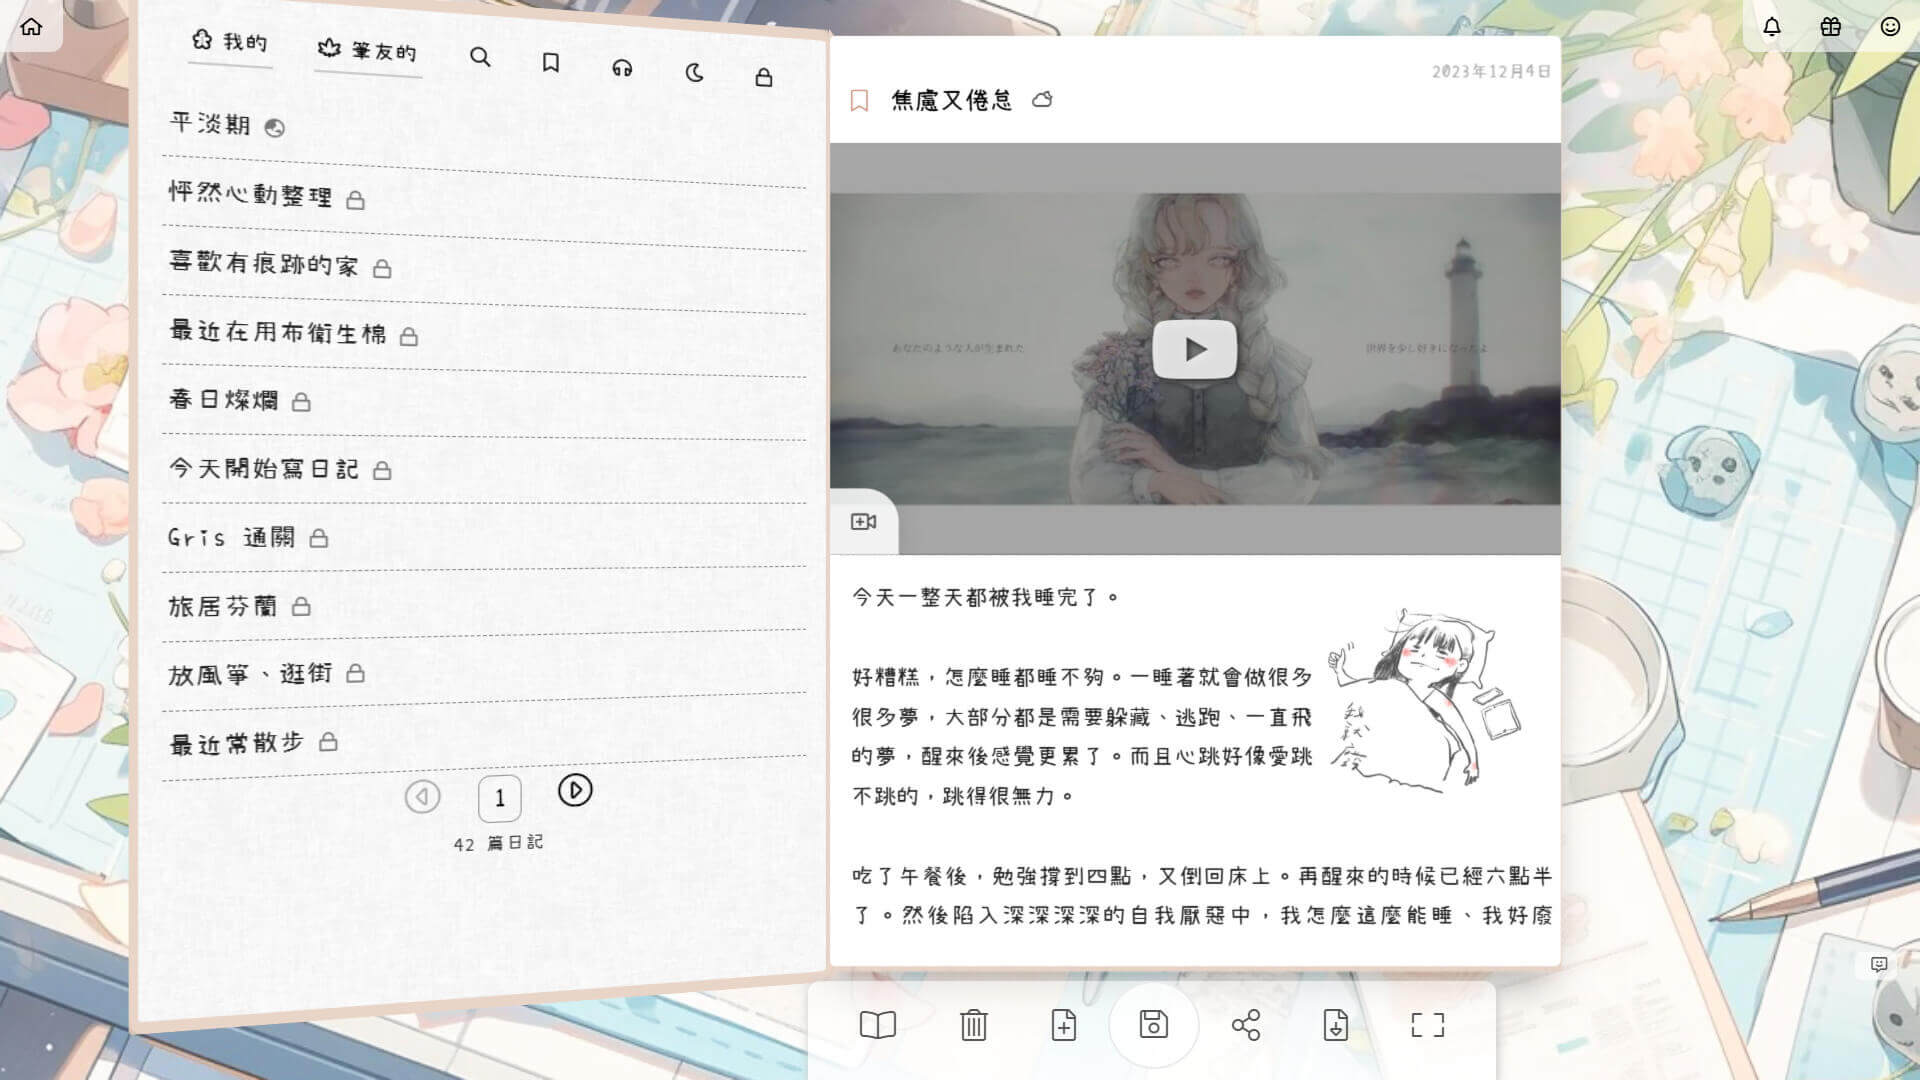
Task: Click the save diary floppy icon
Action: (1153, 1024)
